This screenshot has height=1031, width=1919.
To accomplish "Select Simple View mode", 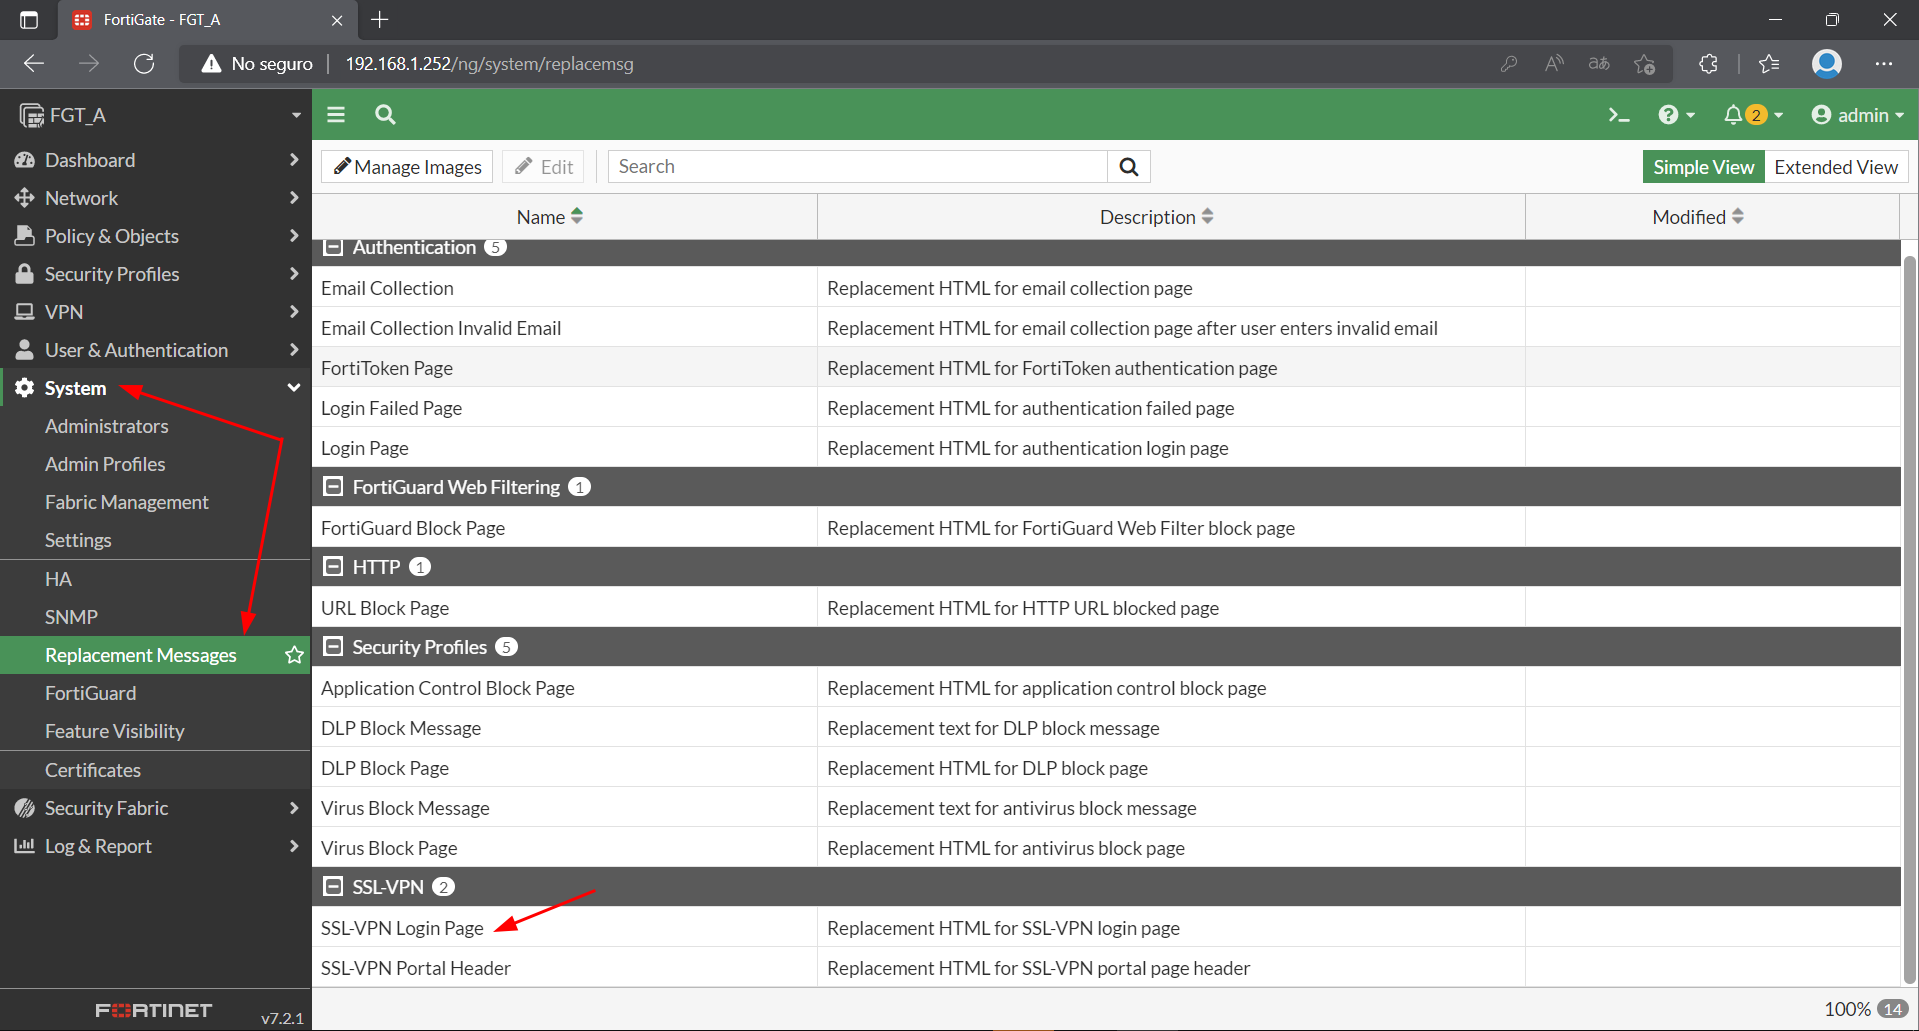I will [1702, 167].
